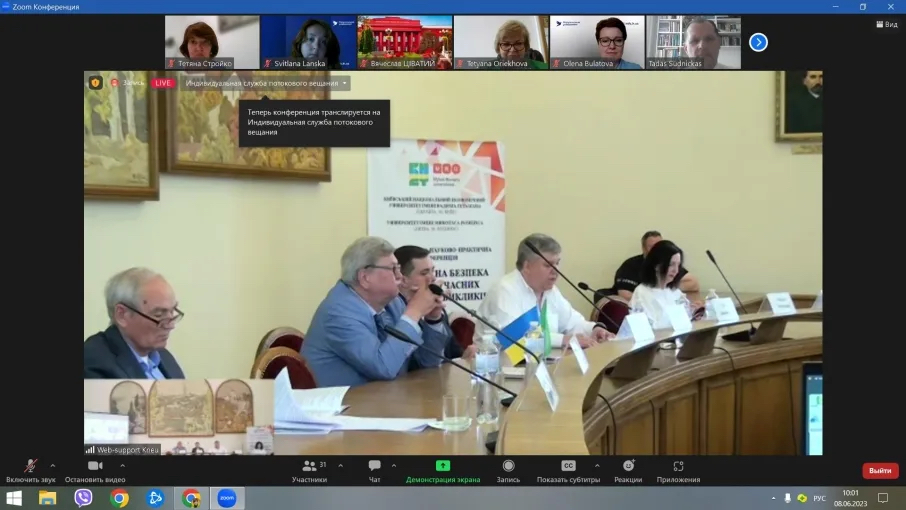This screenshot has height=510, width=906.
Task: Open the Вид view menu
Action: [885, 24]
